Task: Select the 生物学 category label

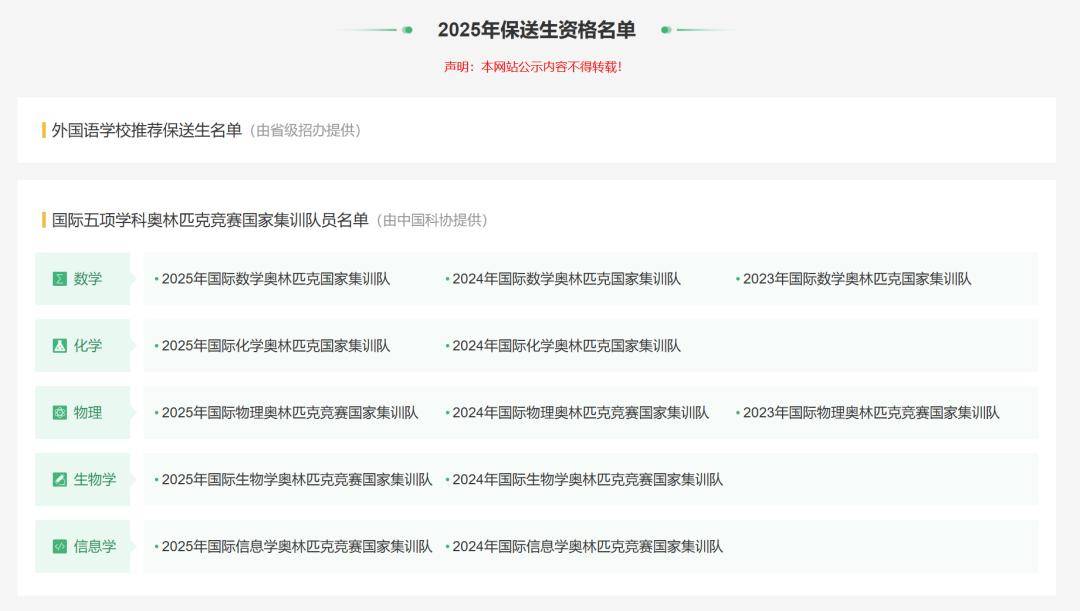Action: pyautogui.click(x=95, y=480)
